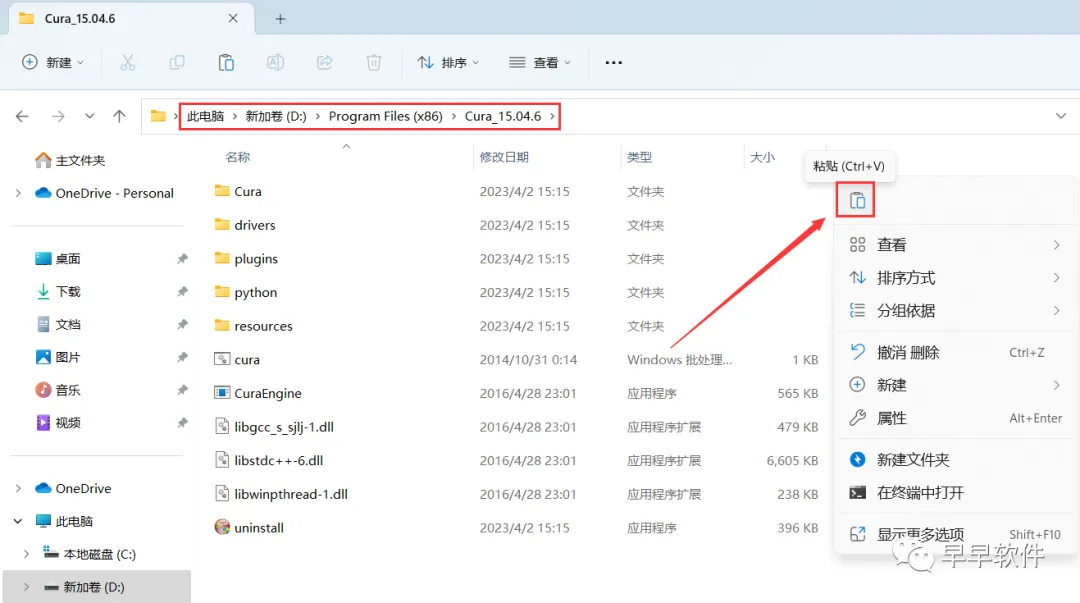Collapse the 此电脑 tree node
The height and width of the screenshot is (603, 1080).
pos(19,522)
